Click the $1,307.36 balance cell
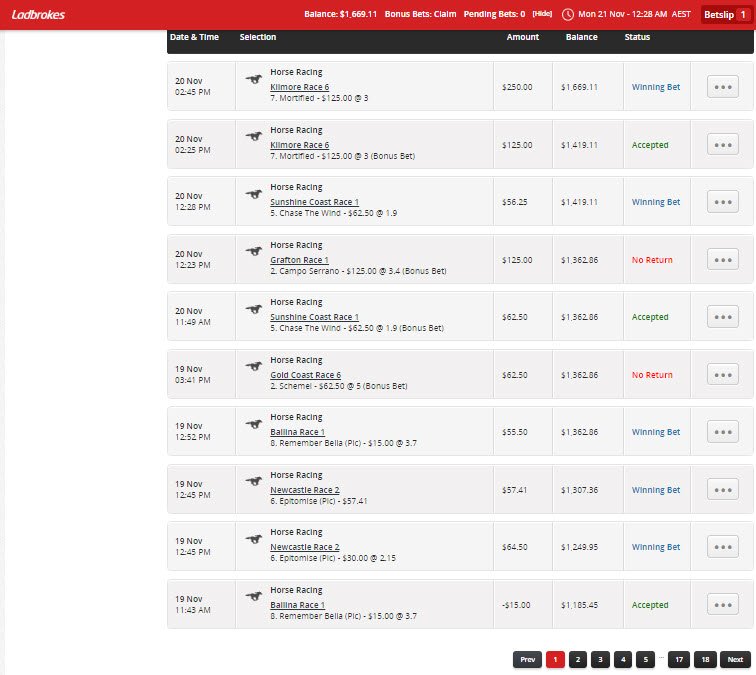756x675 pixels. point(579,489)
